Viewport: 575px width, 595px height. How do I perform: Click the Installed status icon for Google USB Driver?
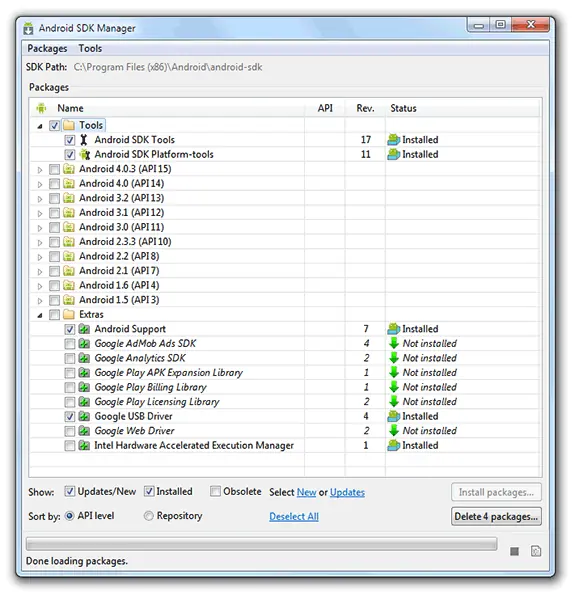pos(394,416)
